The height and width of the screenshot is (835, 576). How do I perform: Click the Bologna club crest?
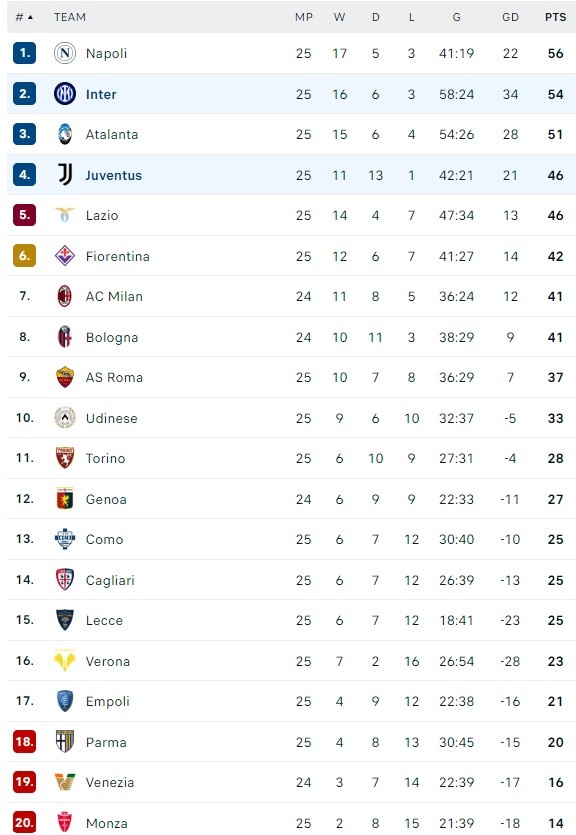[66, 337]
